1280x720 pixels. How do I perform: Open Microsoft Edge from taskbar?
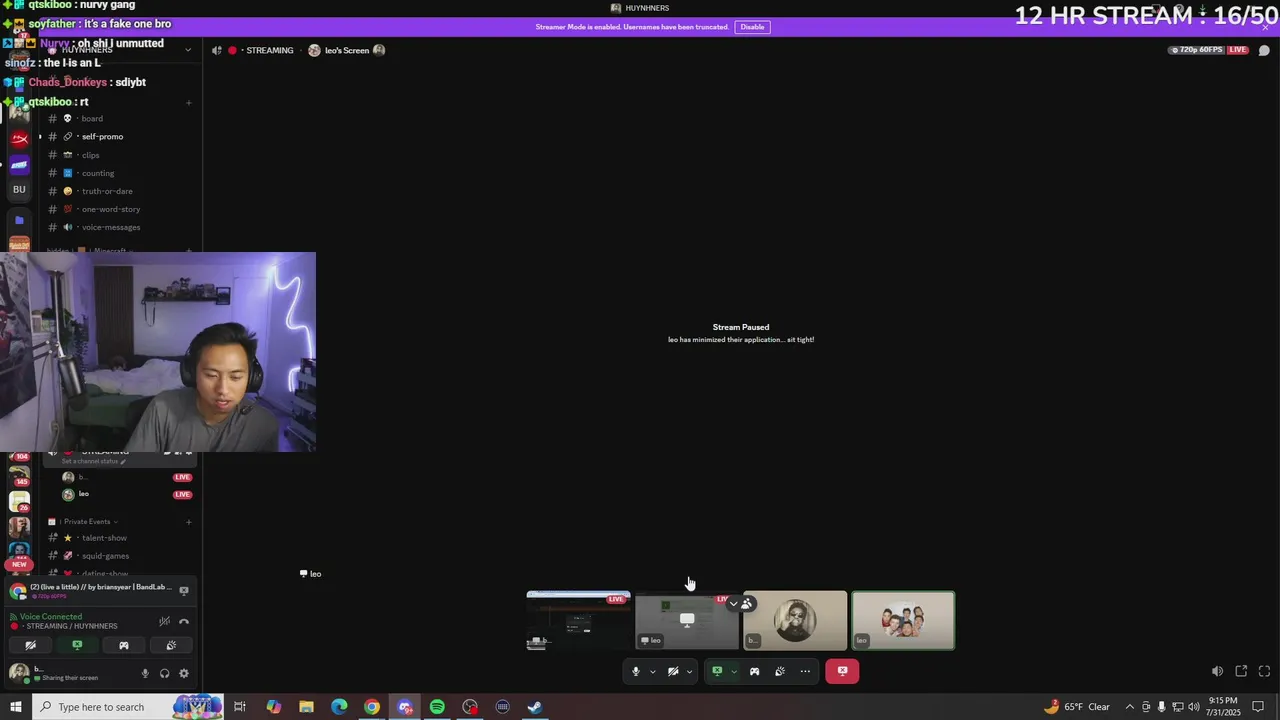tap(339, 707)
